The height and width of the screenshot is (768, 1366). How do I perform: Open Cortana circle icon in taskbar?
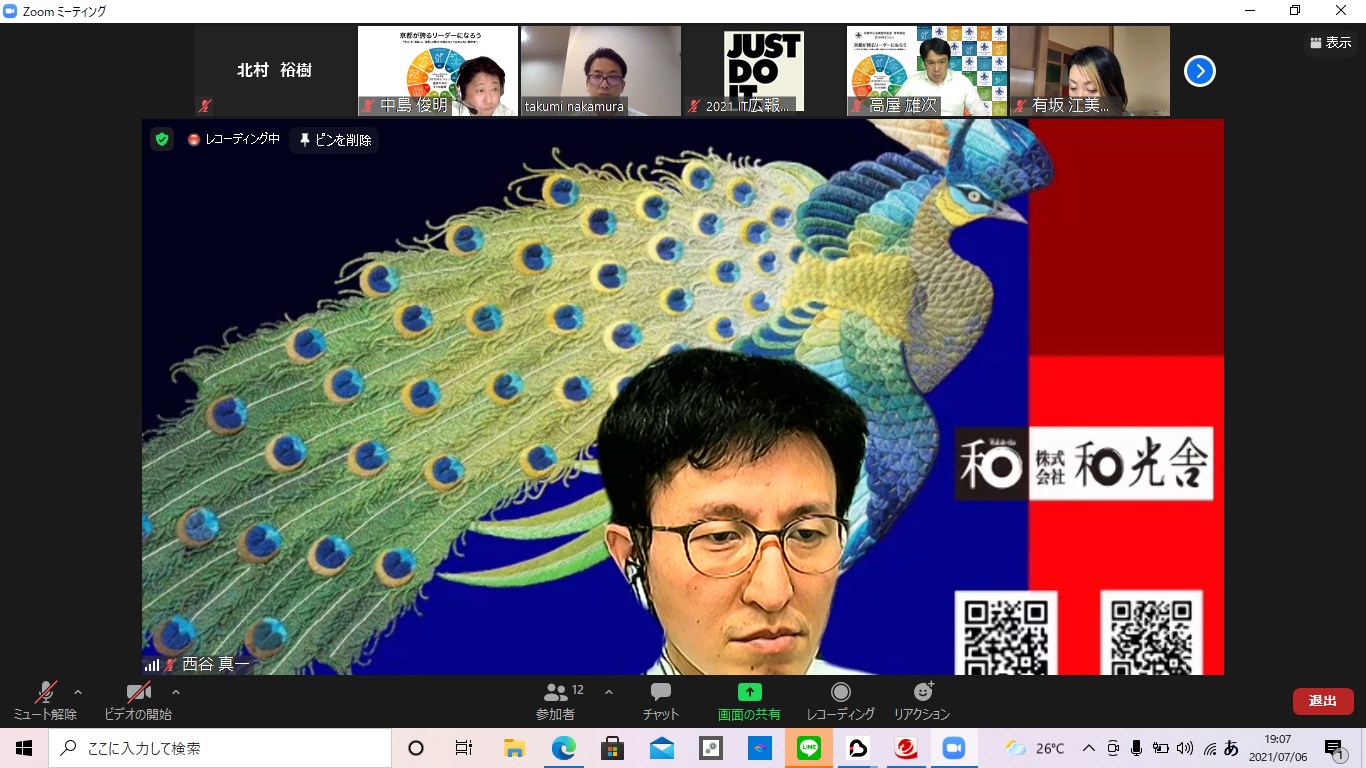[x=416, y=748]
